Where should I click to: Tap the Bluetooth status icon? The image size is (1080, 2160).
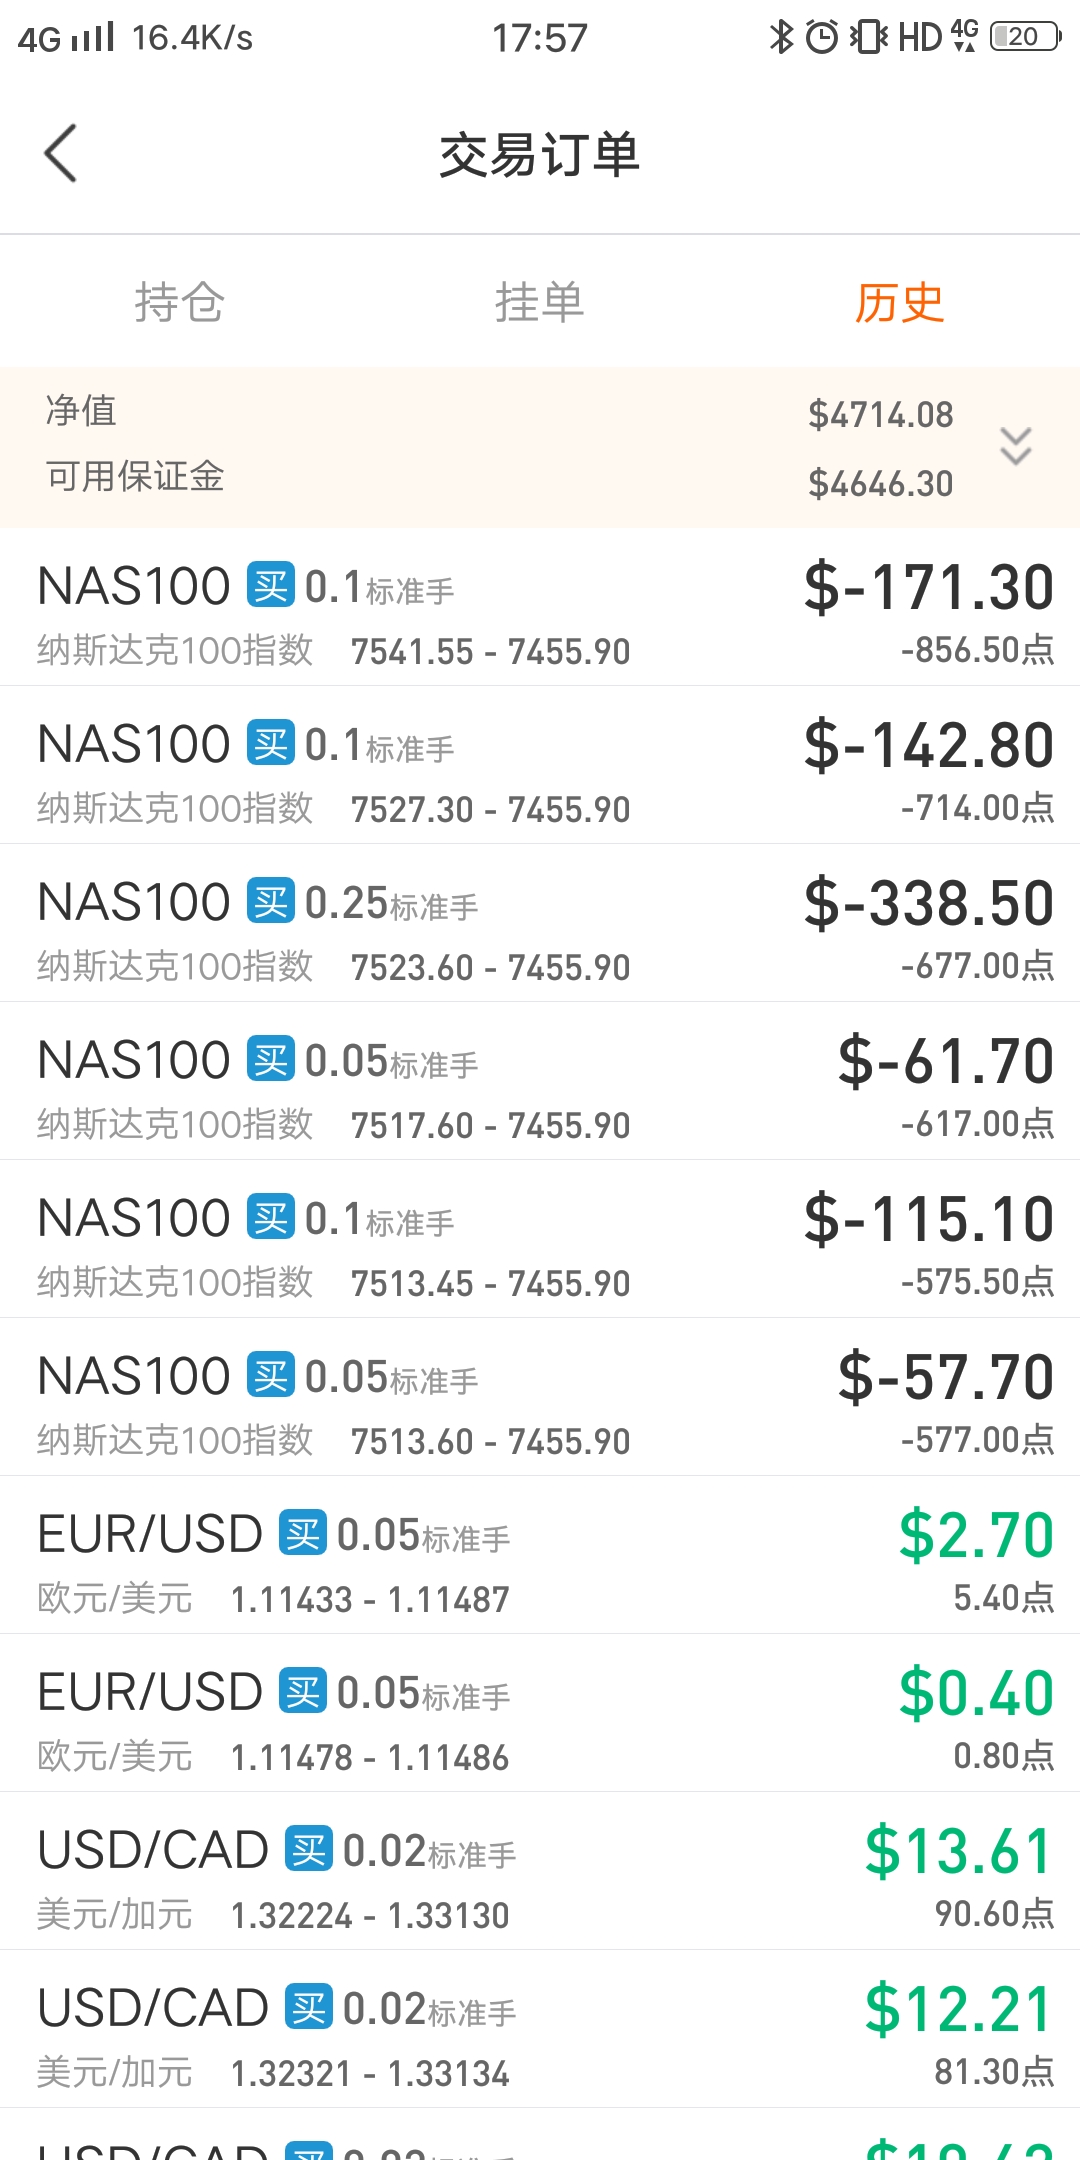781,37
